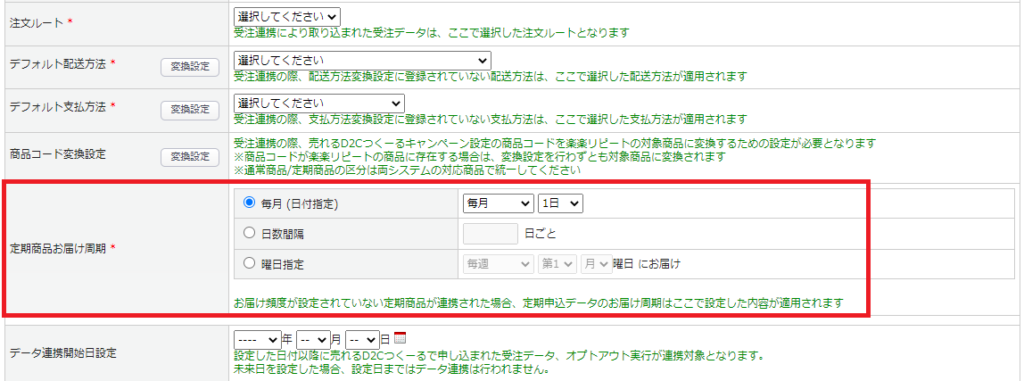Screen dimensions: 1024x381
Task: Click the デフォルト支払方法 label
Action: click(57, 107)
